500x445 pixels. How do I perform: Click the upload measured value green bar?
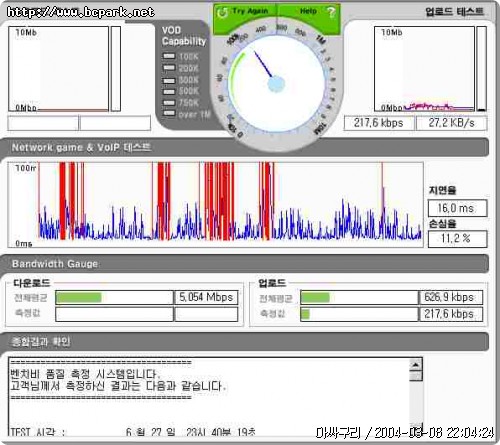point(305,314)
